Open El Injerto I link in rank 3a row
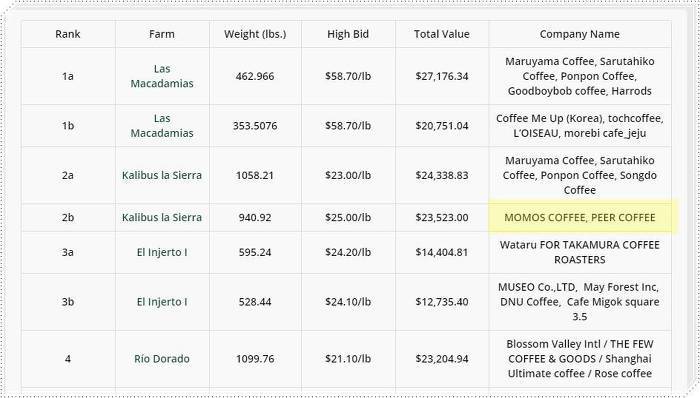700x398 pixels. point(162,252)
